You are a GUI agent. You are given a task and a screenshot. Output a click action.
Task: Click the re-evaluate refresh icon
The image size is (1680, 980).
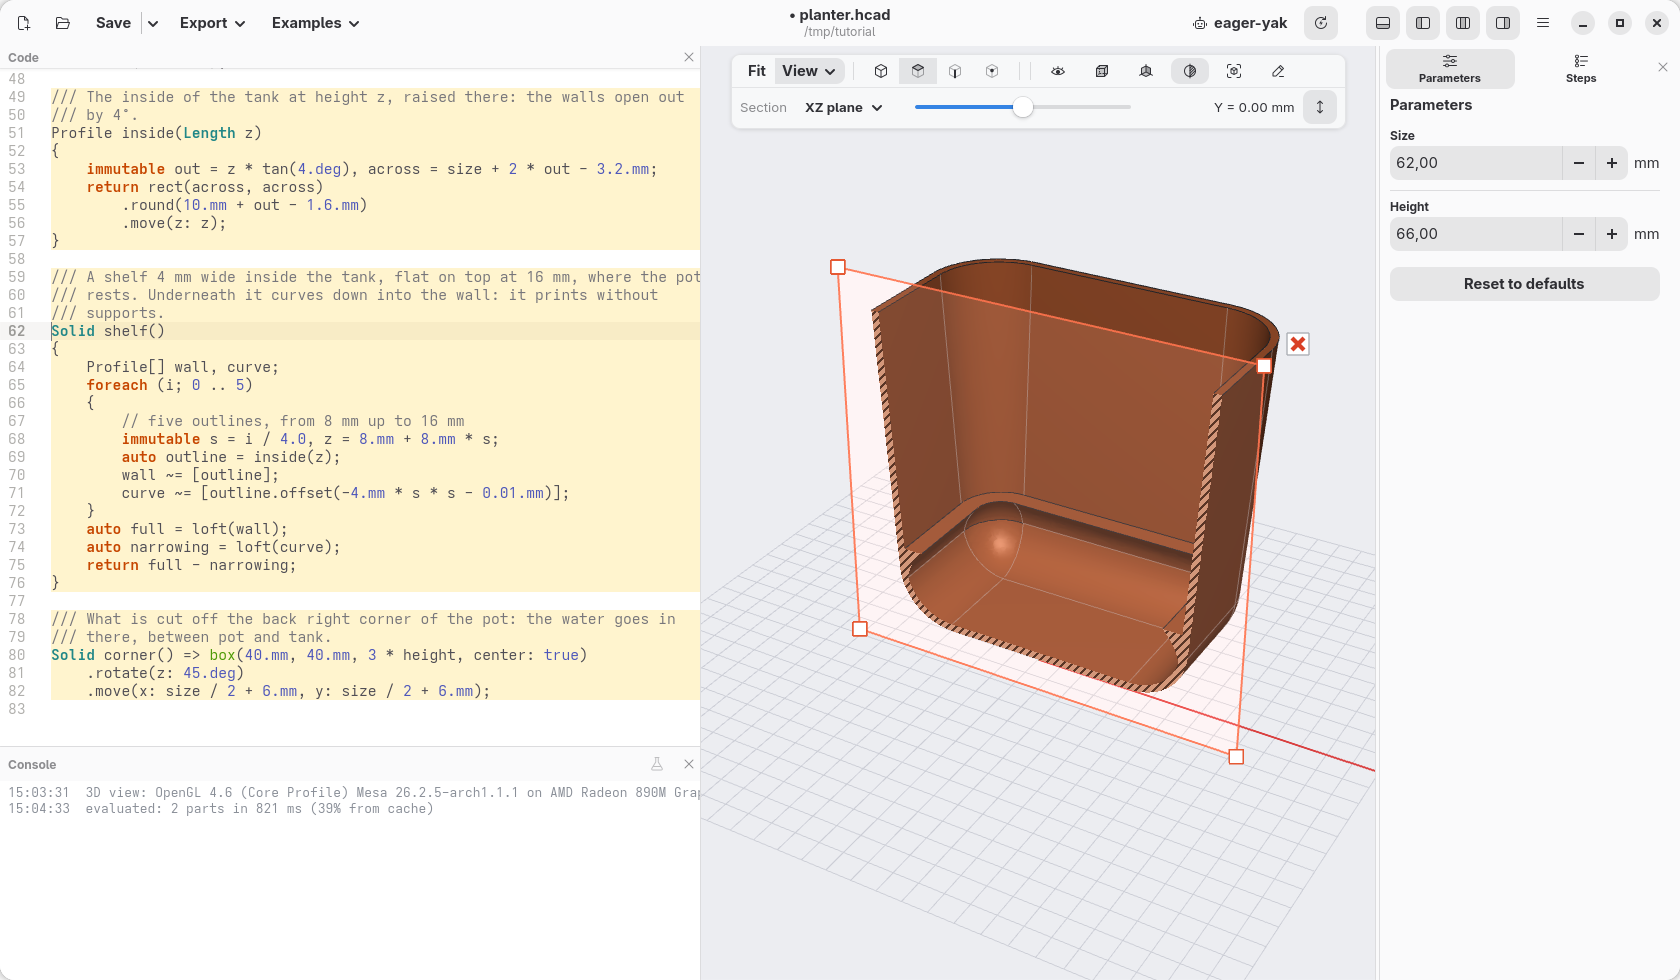pyautogui.click(x=1321, y=23)
